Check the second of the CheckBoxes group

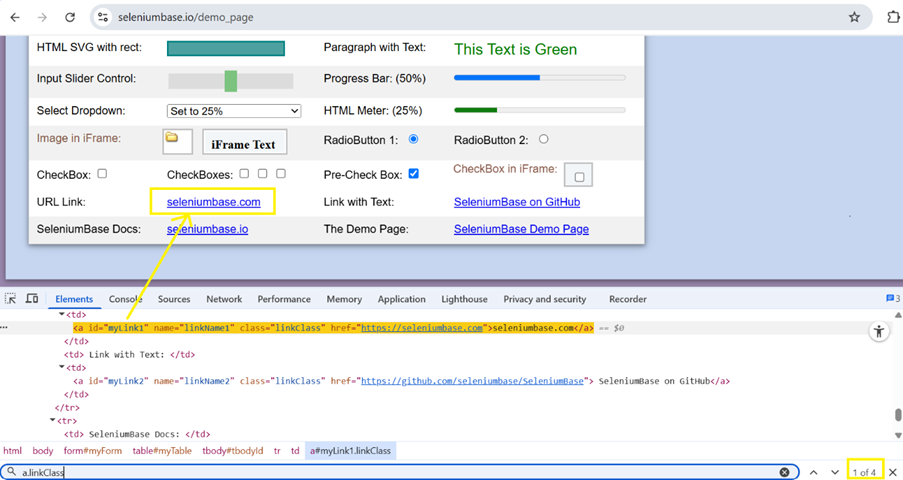point(263,173)
